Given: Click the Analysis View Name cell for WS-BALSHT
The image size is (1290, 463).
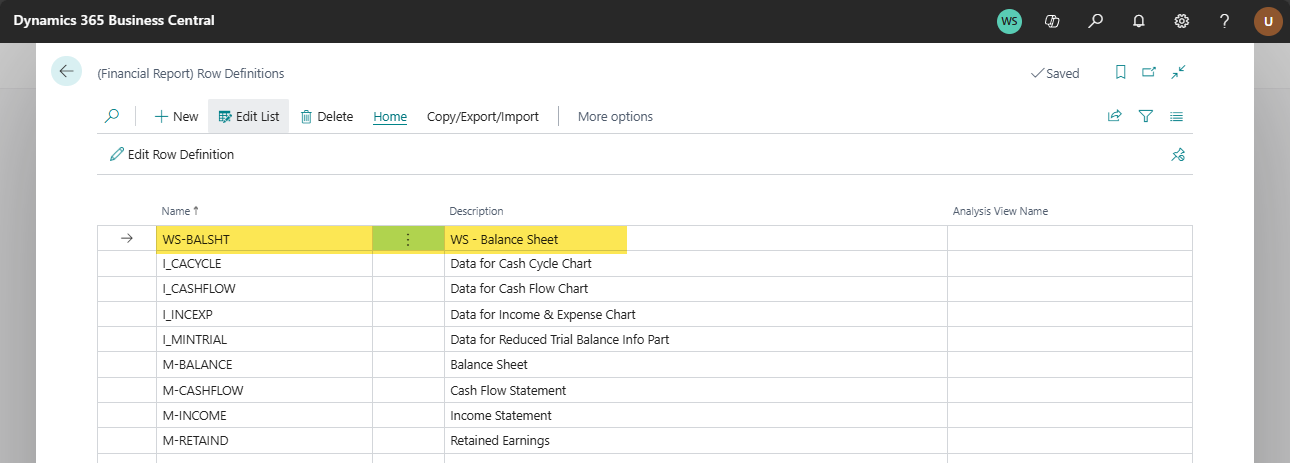Looking at the screenshot, I should [x=1070, y=239].
